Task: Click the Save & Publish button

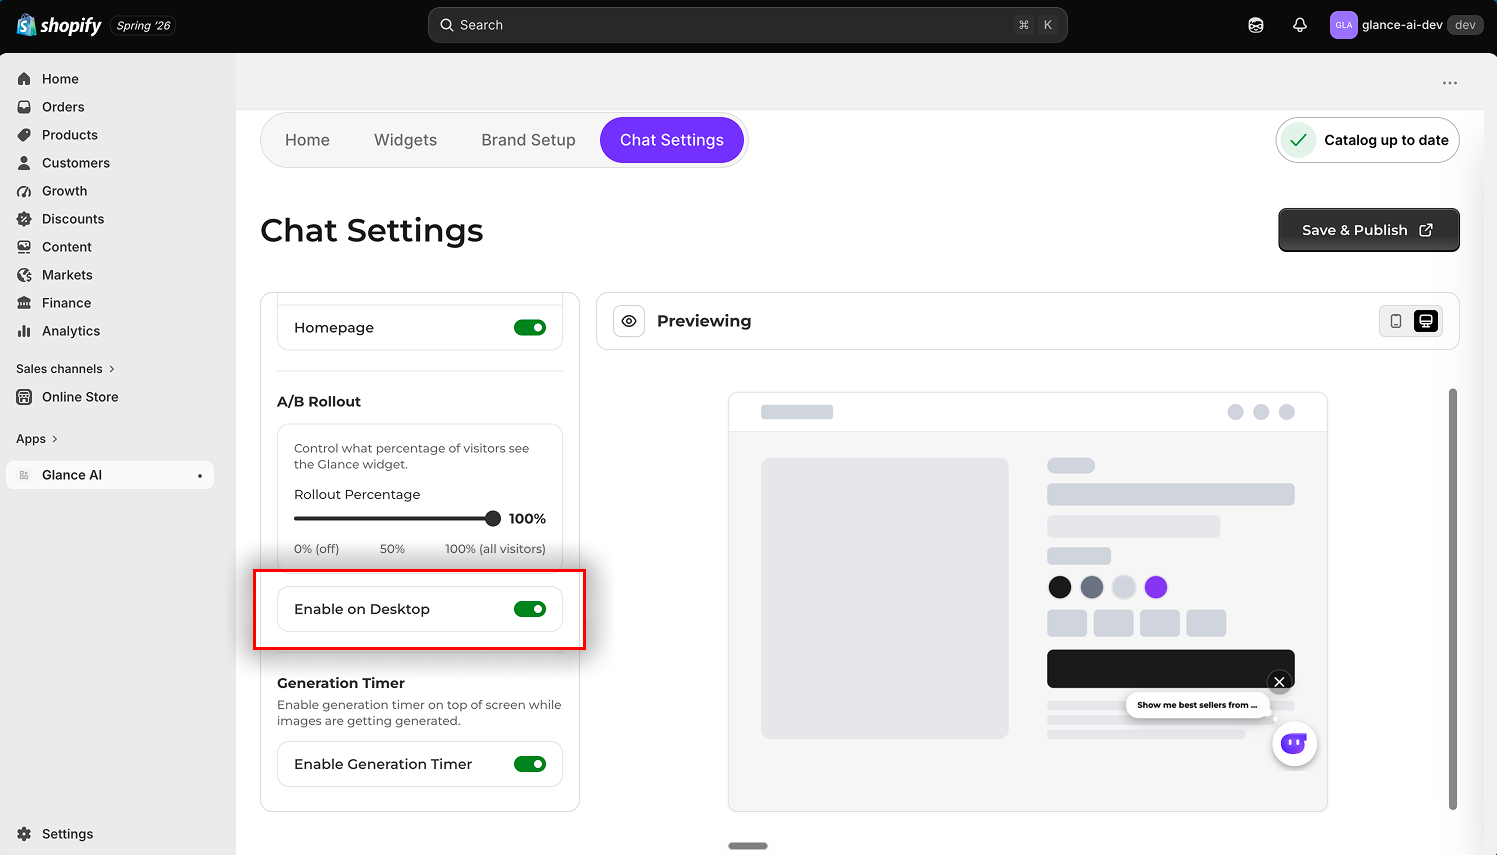Action: [1368, 230]
